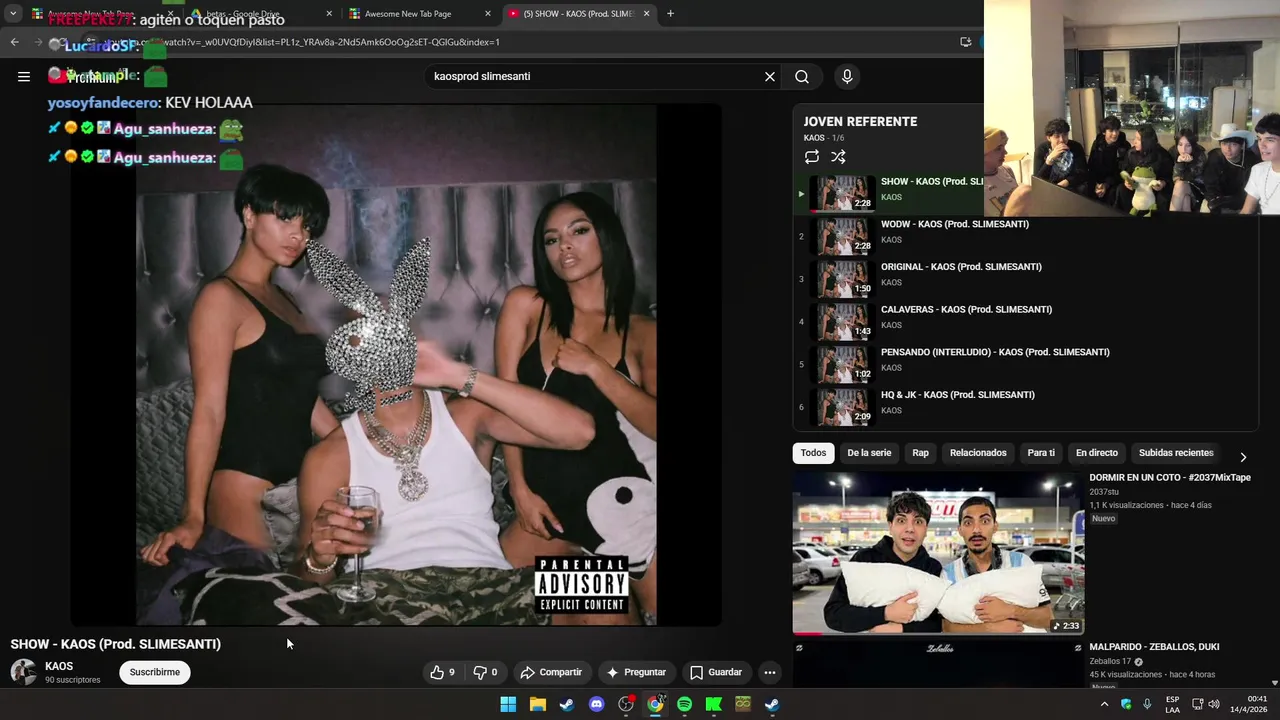
Task: Open the Kick app from the taskbar
Action: (714, 704)
